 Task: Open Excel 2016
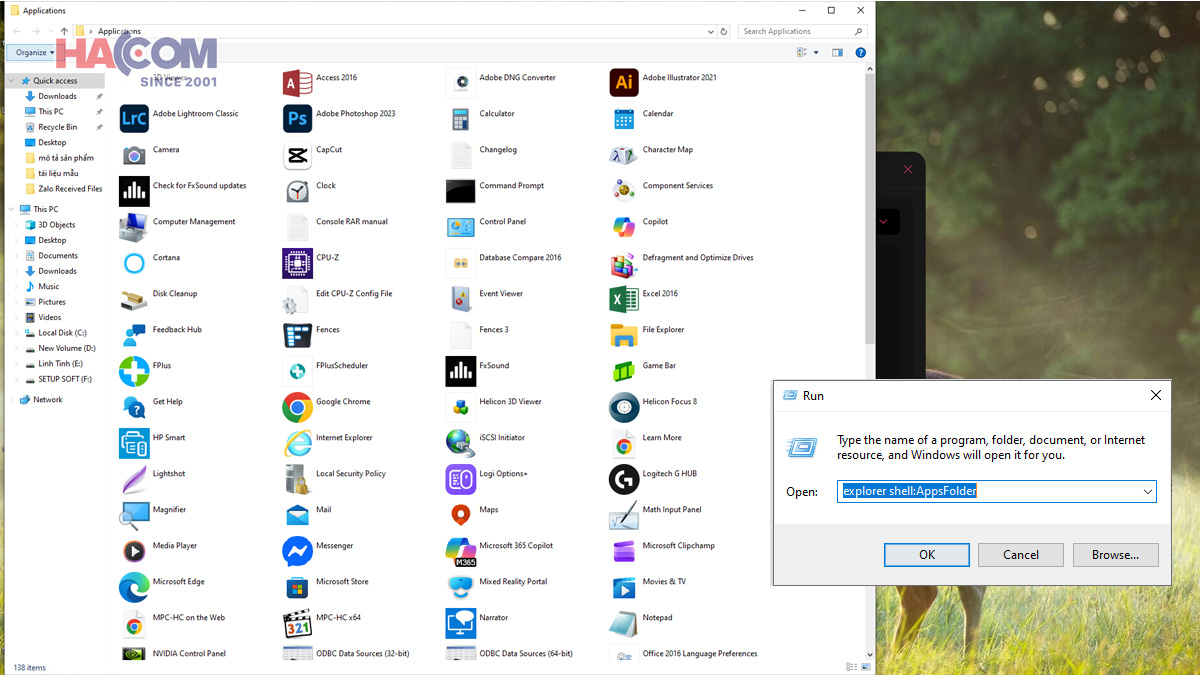[x=660, y=293]
